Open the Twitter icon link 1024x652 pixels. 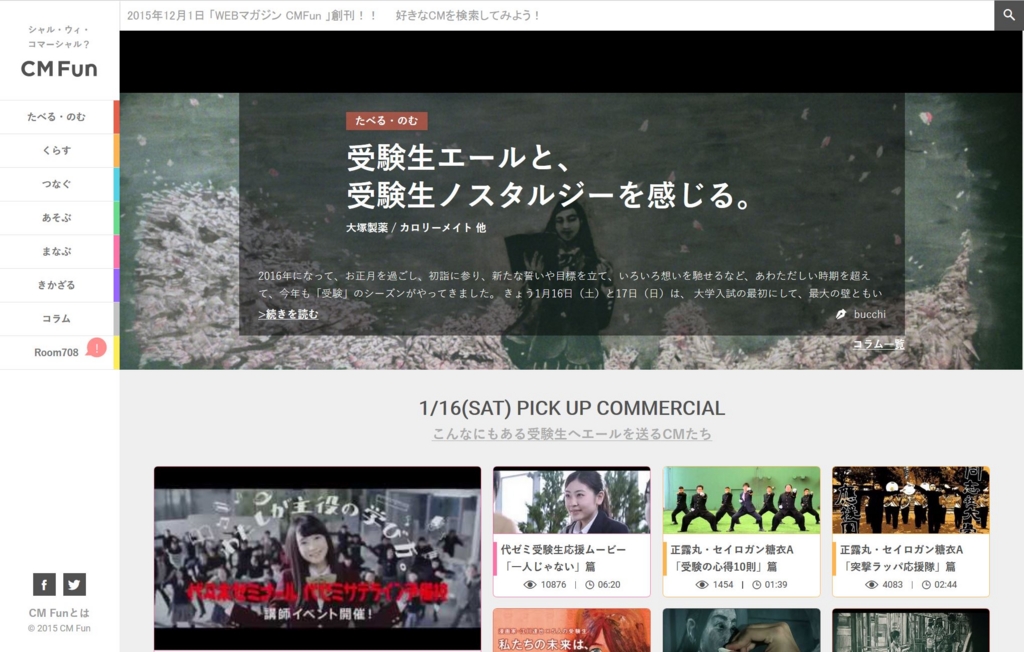click(74, 584)
